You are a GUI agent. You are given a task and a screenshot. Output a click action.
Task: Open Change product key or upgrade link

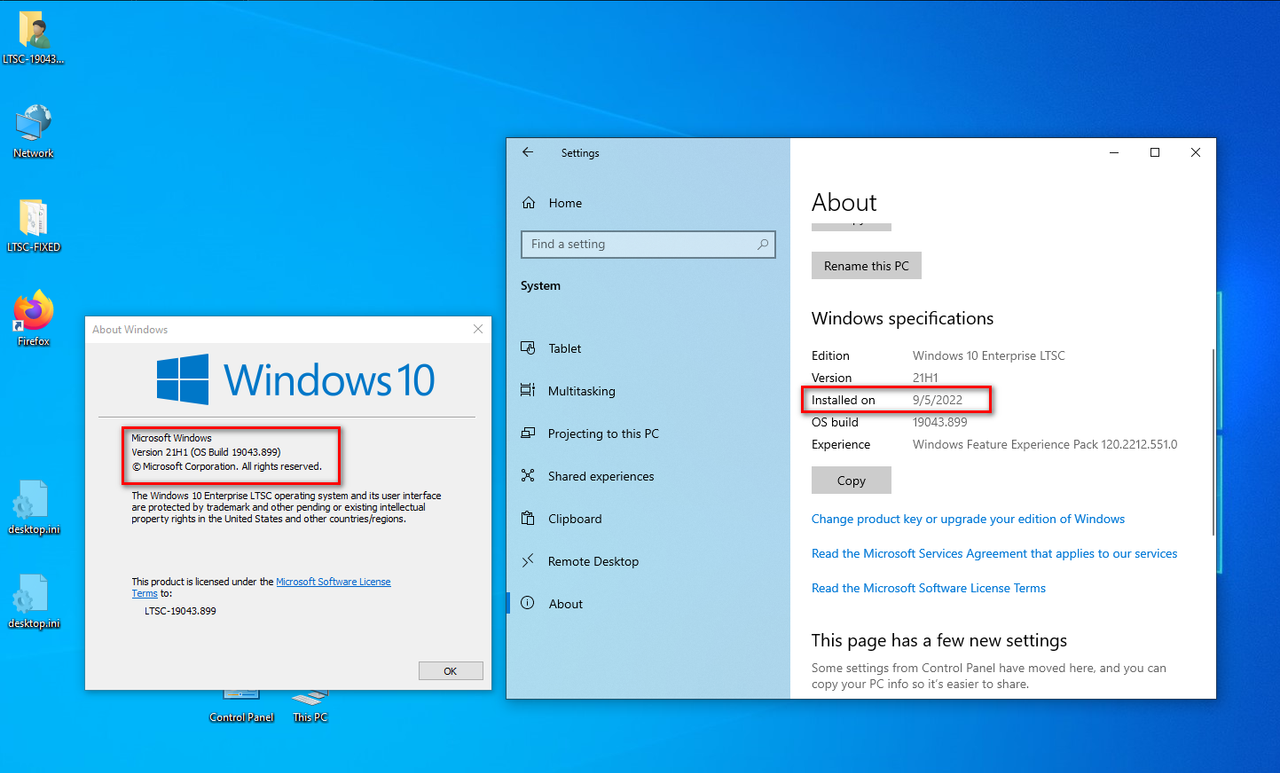point(968,519)
